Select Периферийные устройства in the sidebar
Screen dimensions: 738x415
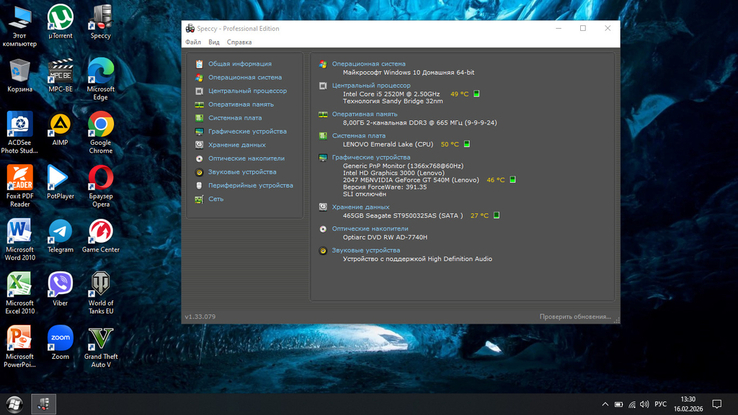tap(250, 185)
